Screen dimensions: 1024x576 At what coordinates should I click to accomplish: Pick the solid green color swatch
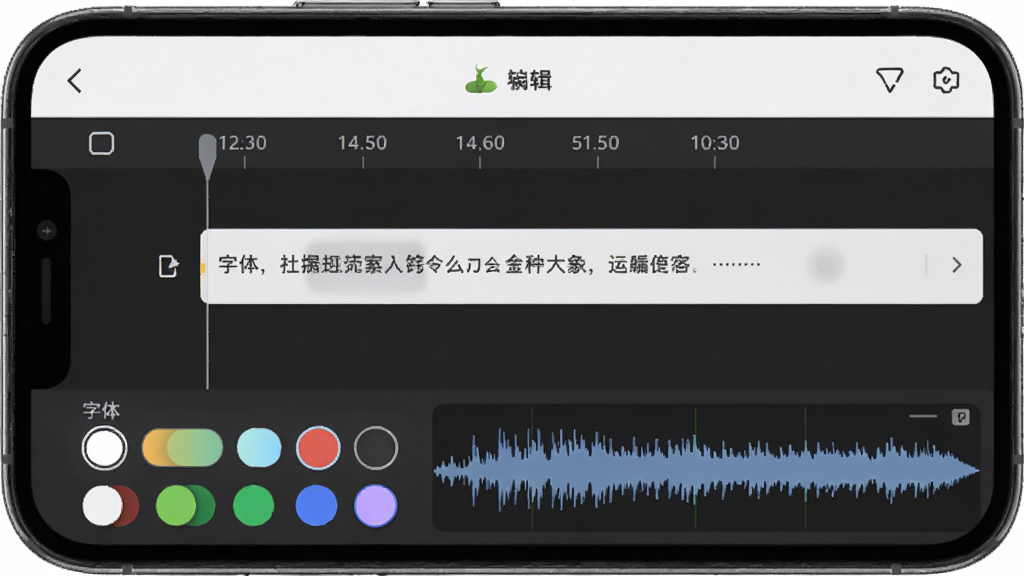[253, 505]
